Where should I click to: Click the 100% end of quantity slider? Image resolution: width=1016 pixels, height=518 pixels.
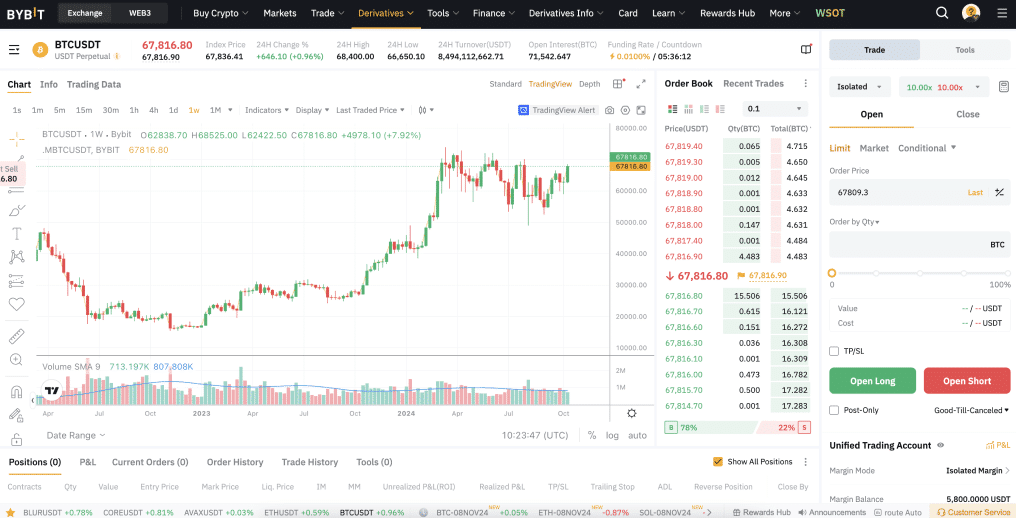point(1008,273)
